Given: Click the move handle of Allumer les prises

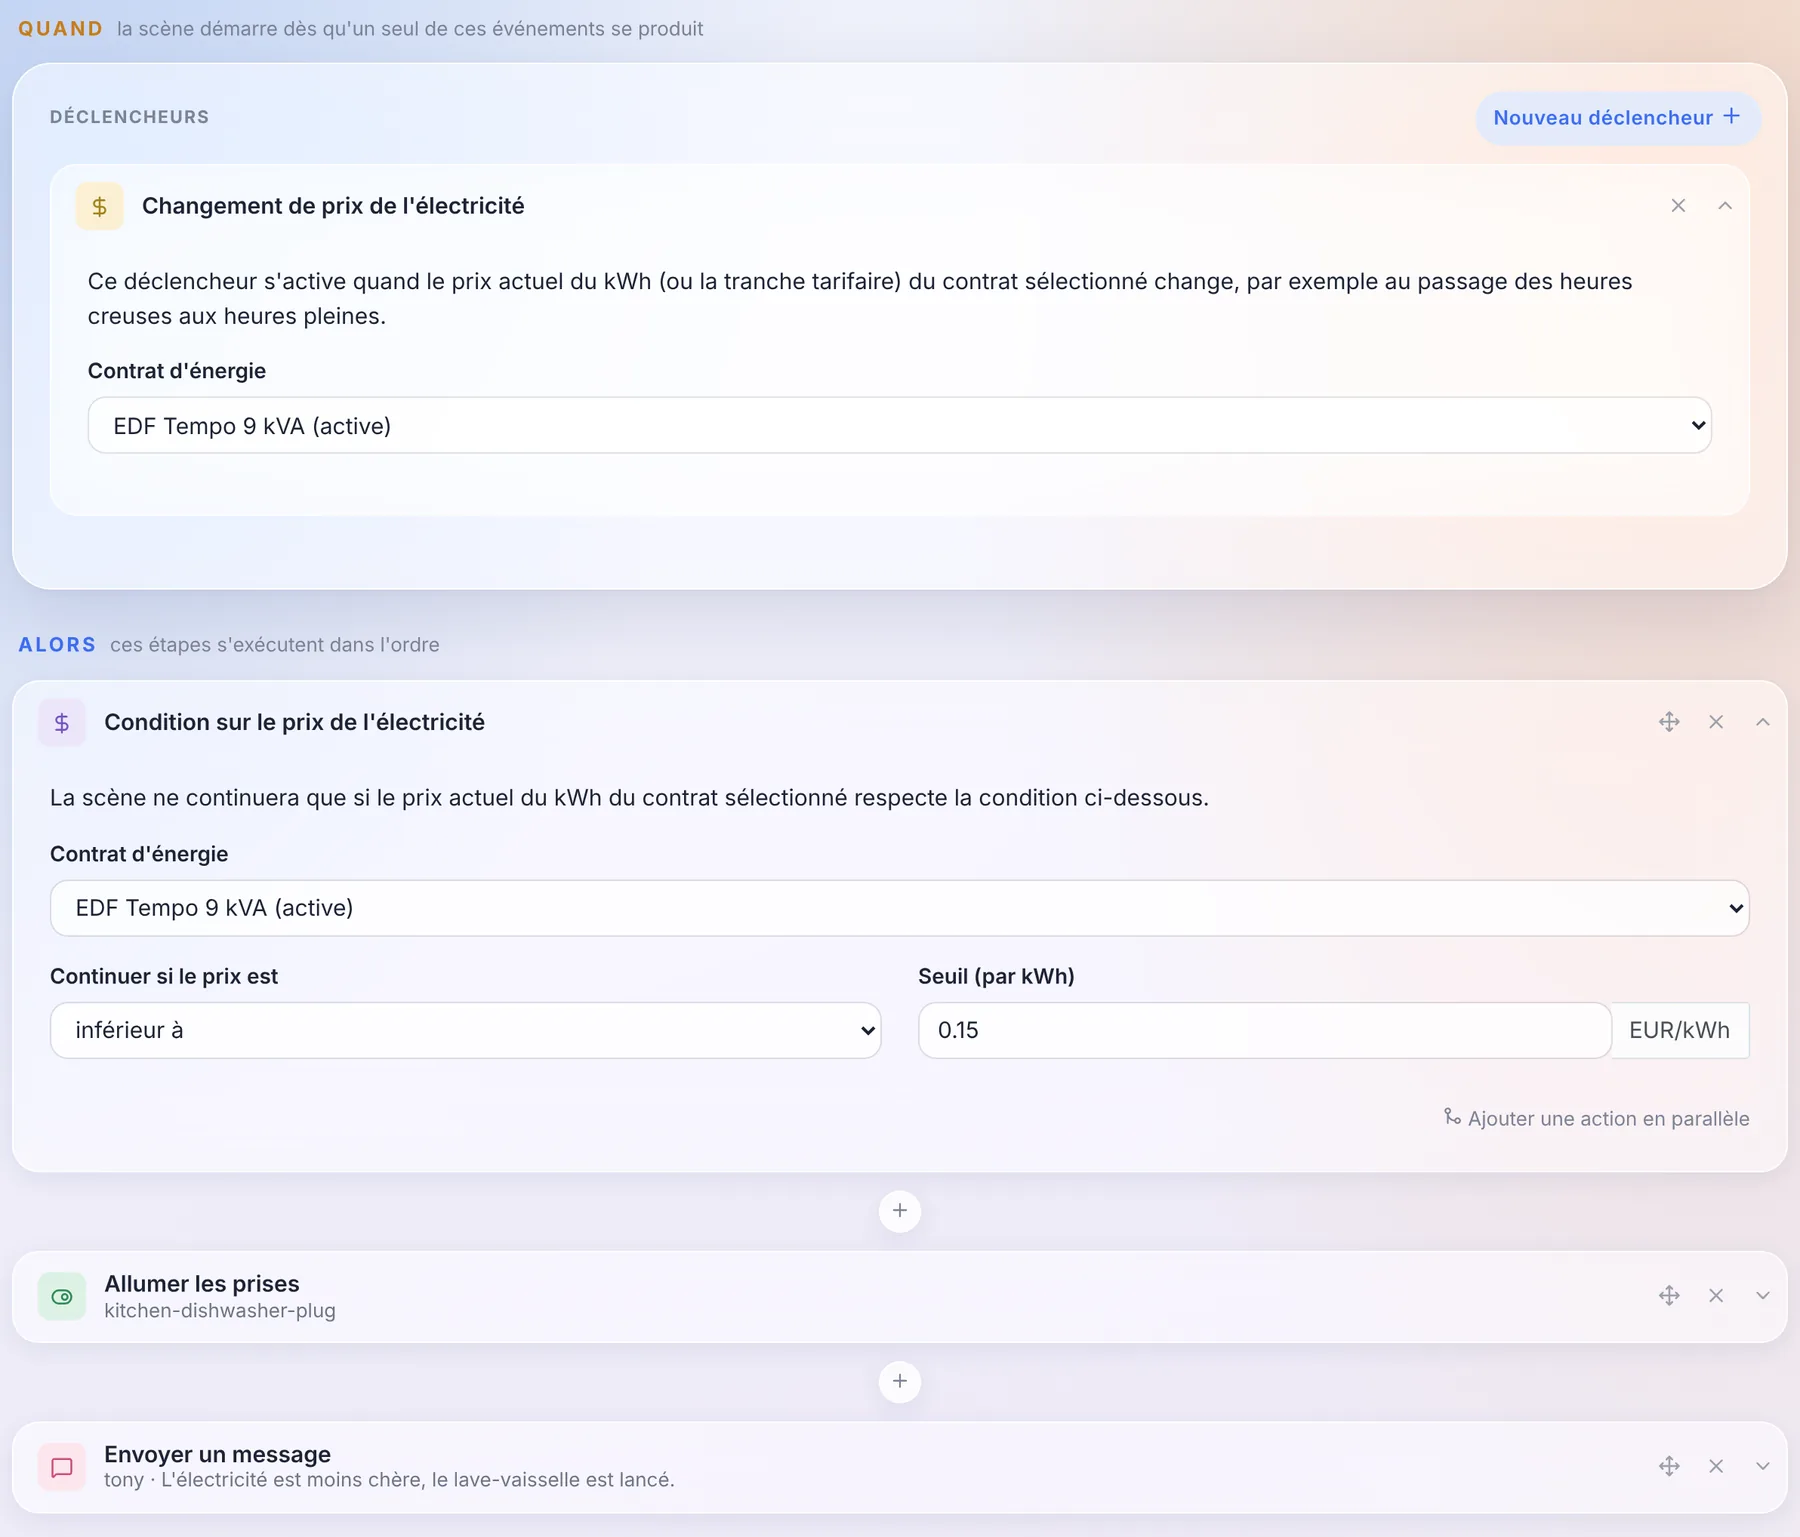Looking at the screenshot, I should coord(1669,1296).
